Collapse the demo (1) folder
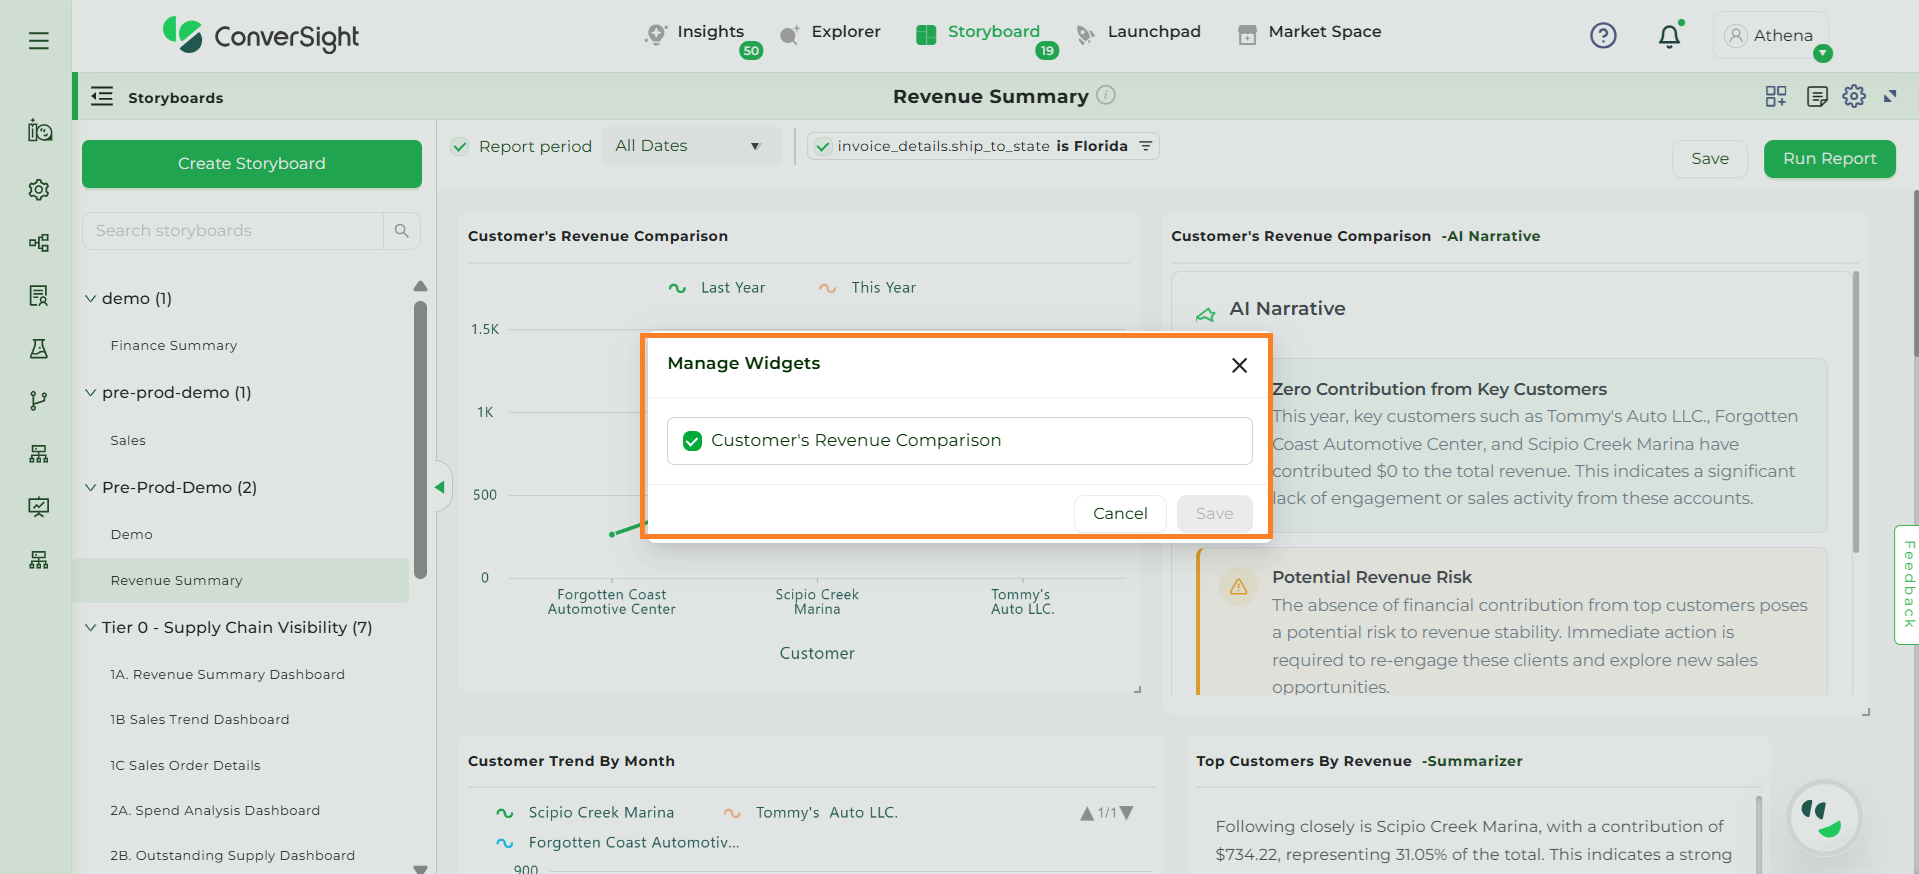Viewport: 1919px width, 874px height. pyautogui.click(x=91, y=299)
